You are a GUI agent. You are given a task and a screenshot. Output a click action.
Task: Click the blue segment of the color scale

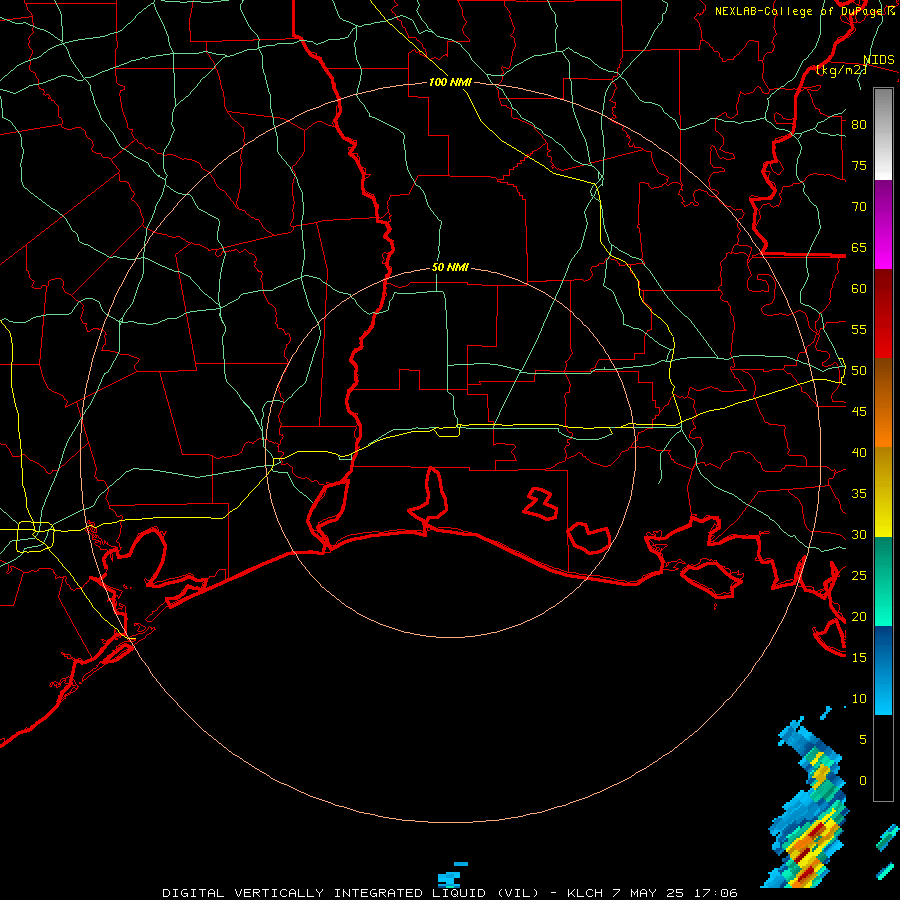[x=883, y=670]
